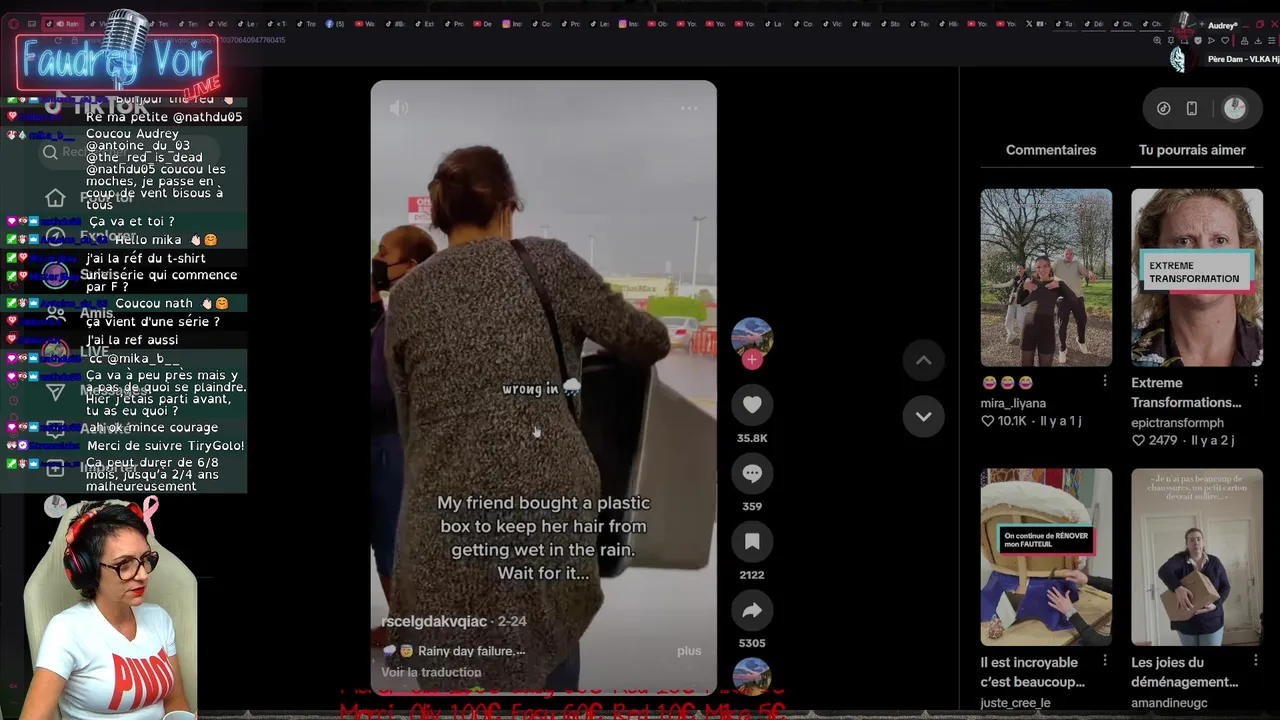Open the browser account toolbar icon

(x=1244, y=40)
